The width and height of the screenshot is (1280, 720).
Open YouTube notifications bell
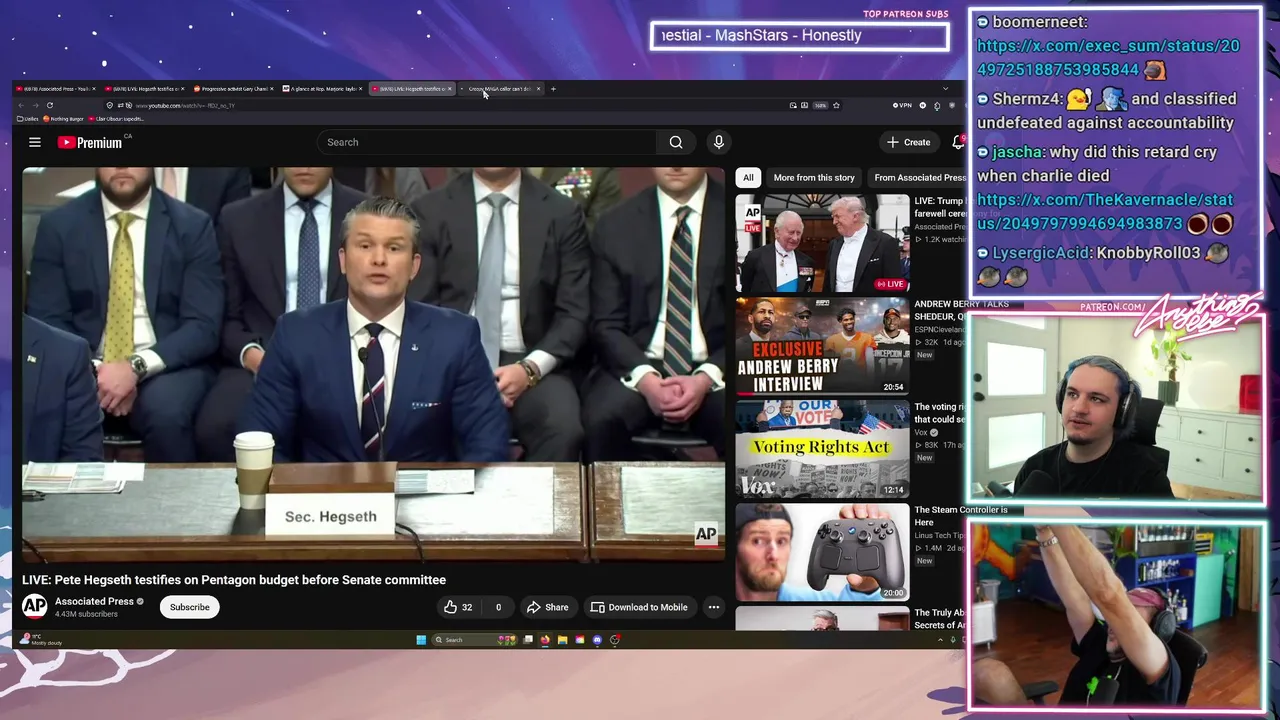pyautogui.click(x=958, y=142)
